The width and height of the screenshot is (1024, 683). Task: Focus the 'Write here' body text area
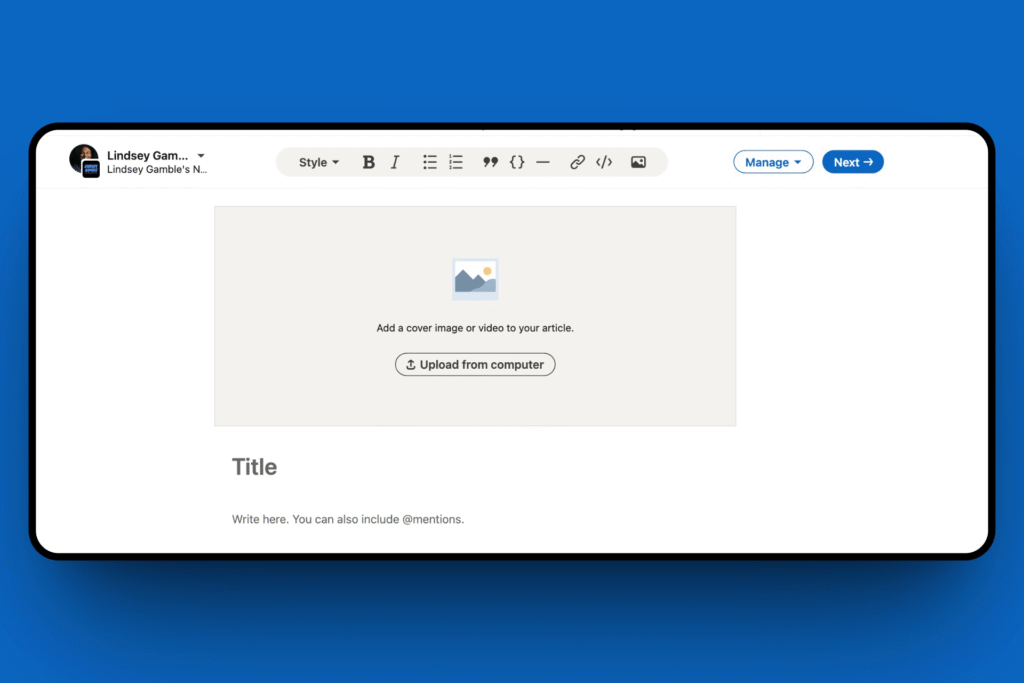coord(348,519)
